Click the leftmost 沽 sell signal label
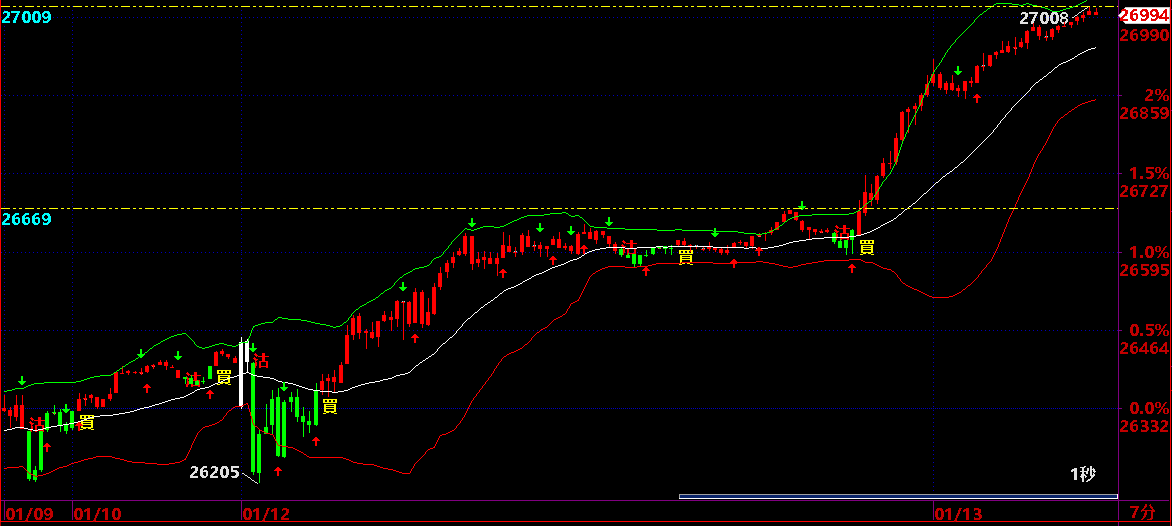This screenshot has height=526, width=1172. click(36, 423)
